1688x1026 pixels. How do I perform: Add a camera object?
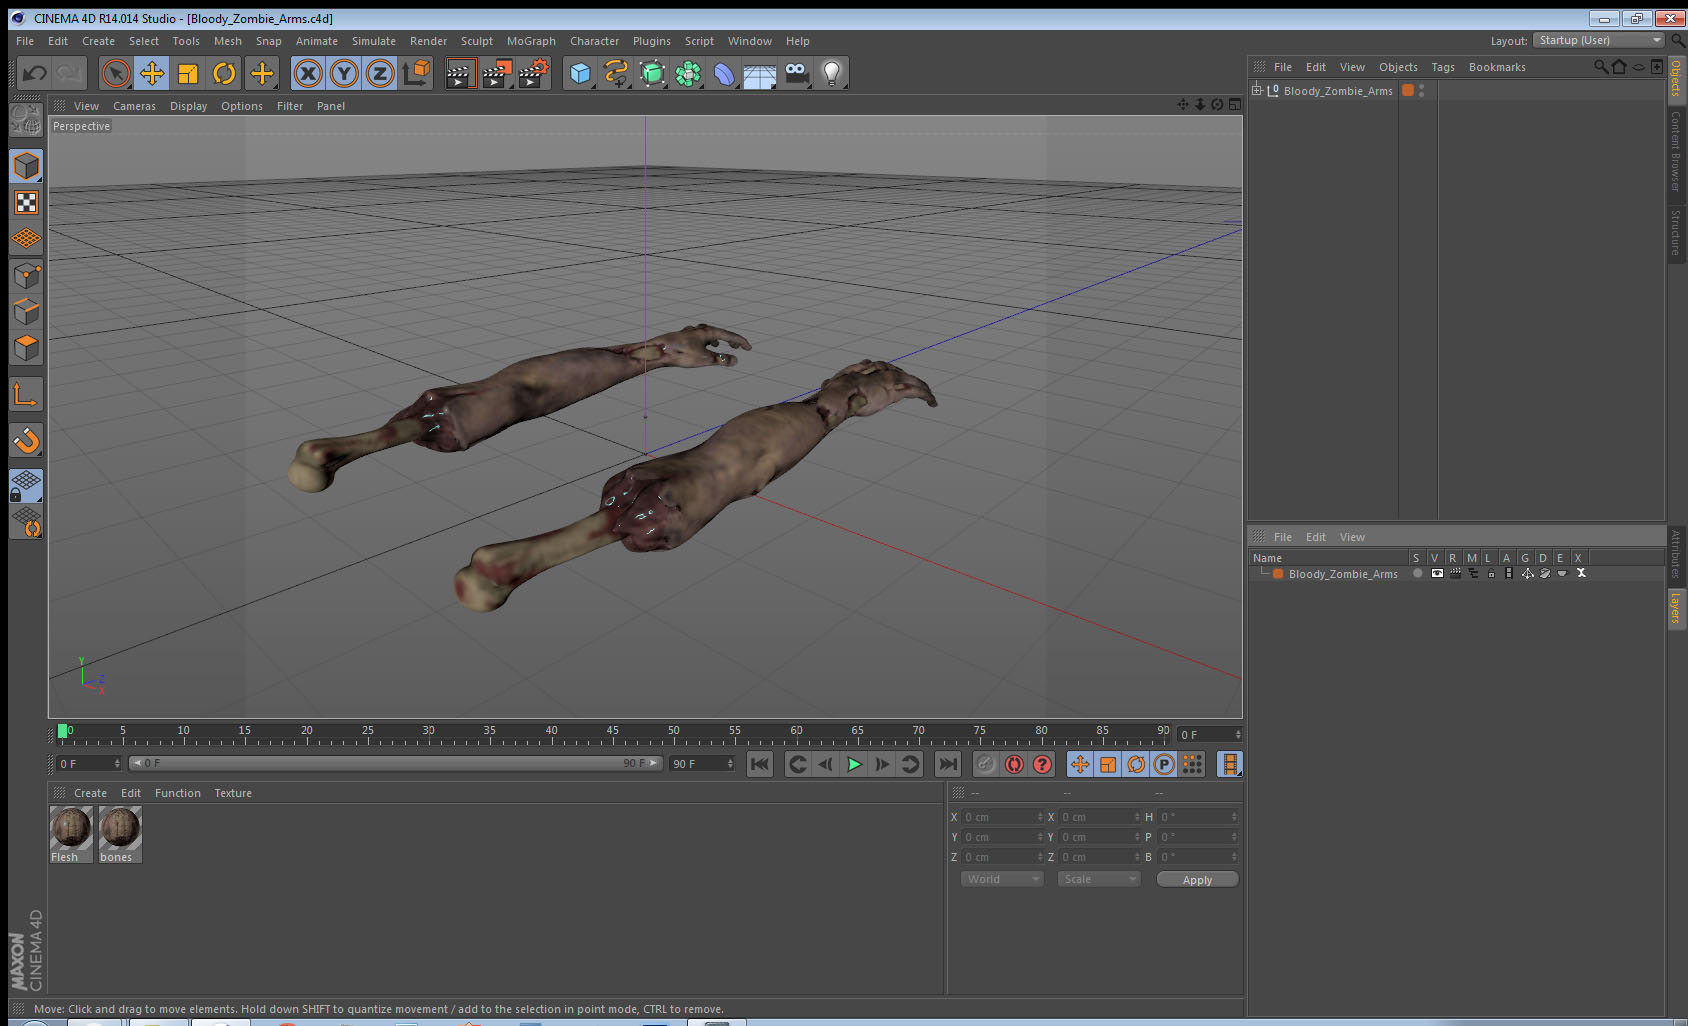[x=797, y=73]
